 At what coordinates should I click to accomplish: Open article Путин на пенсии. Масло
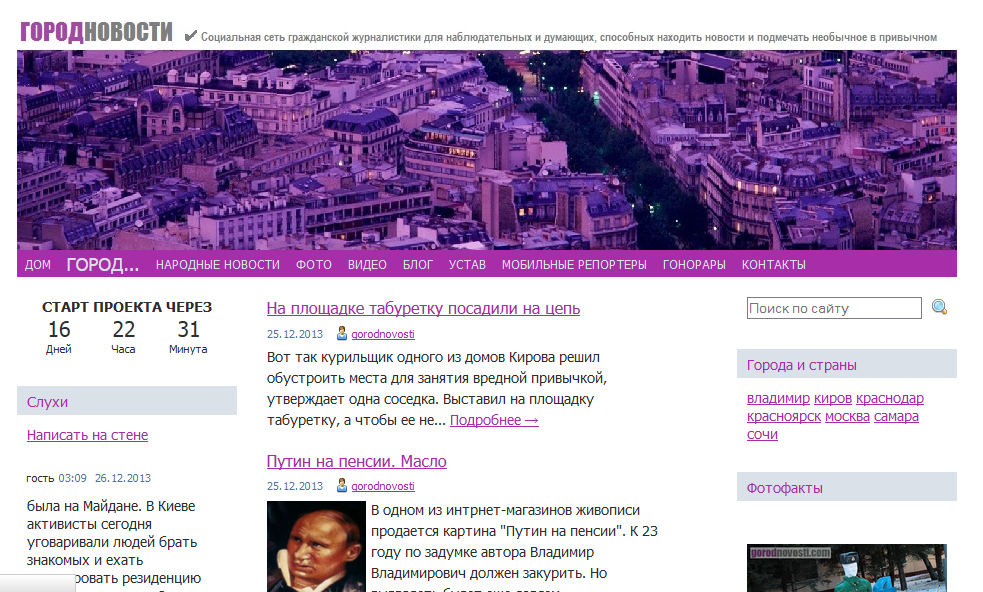point(357,462)
